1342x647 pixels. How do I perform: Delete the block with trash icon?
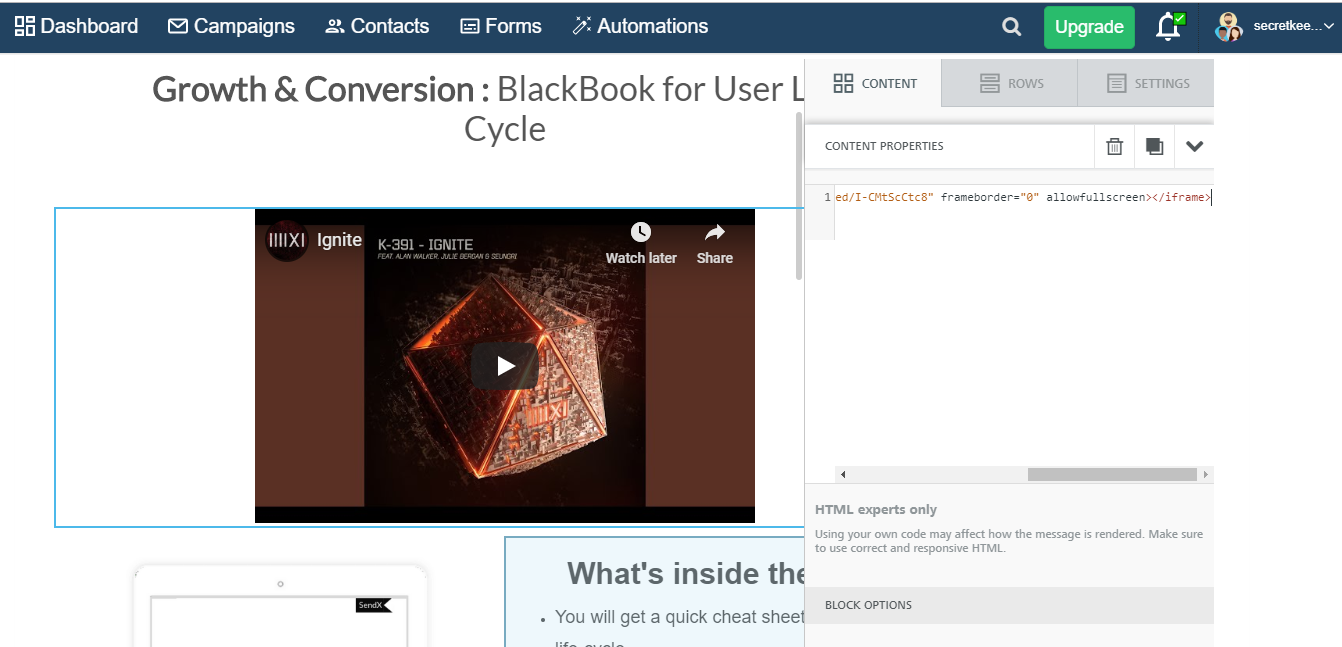click(1114, 146)
